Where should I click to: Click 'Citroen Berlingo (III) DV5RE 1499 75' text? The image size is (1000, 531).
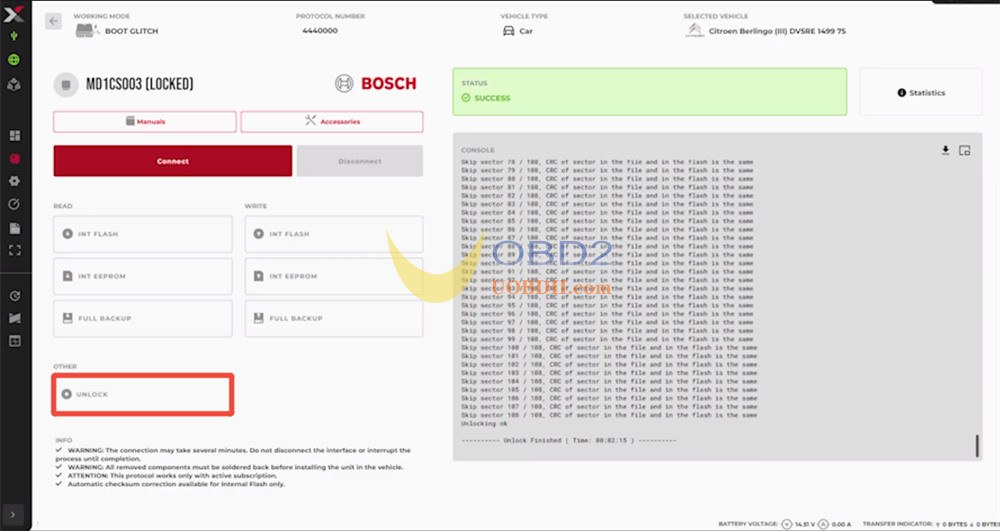777,31
